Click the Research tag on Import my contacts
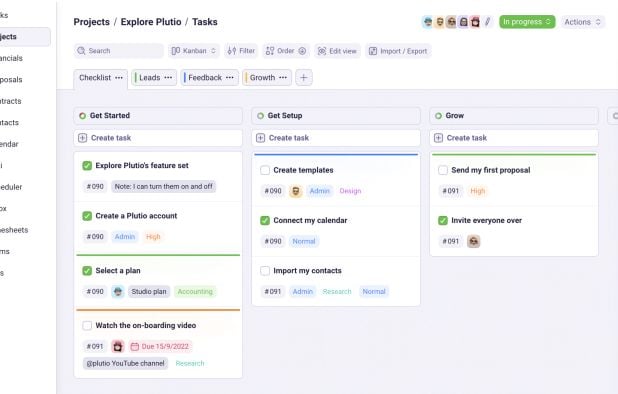This screenshot has height=394, width=618. coord(337,292)
